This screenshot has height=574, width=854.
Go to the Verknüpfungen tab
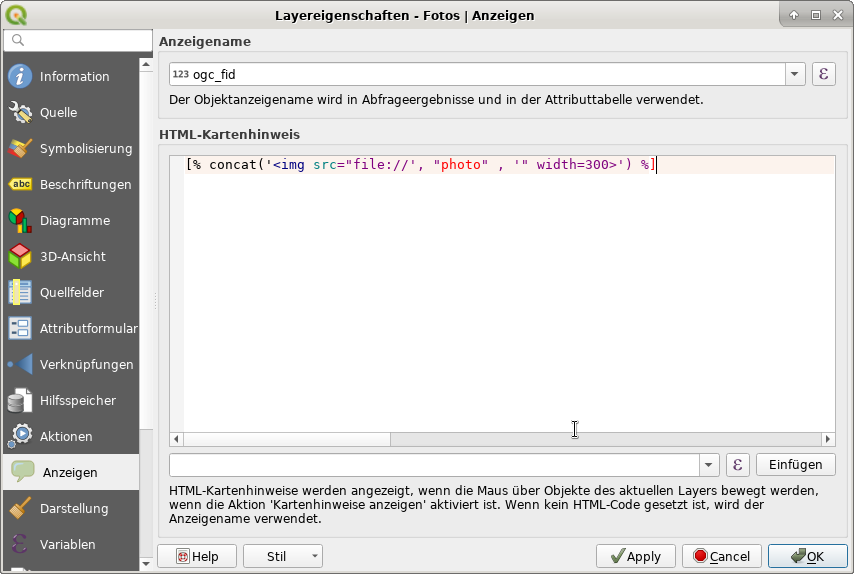click(86, 365)
